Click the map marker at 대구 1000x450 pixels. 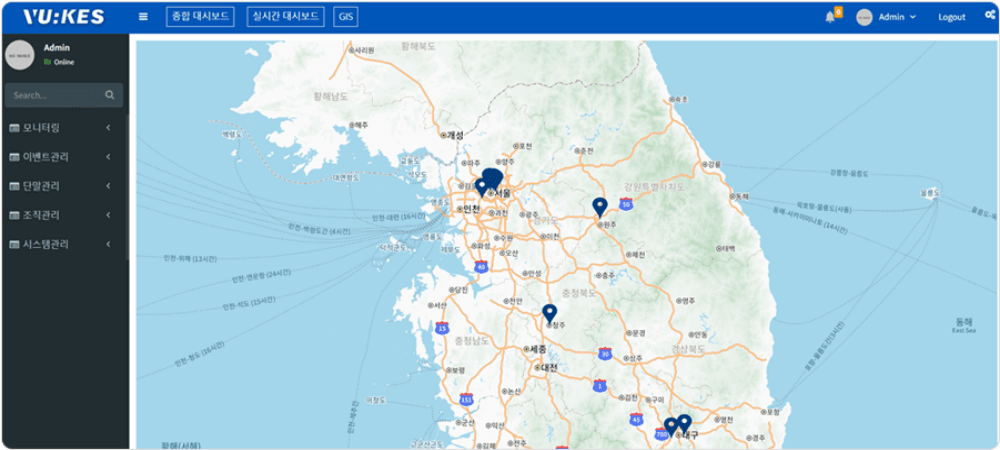coord(684,423)
